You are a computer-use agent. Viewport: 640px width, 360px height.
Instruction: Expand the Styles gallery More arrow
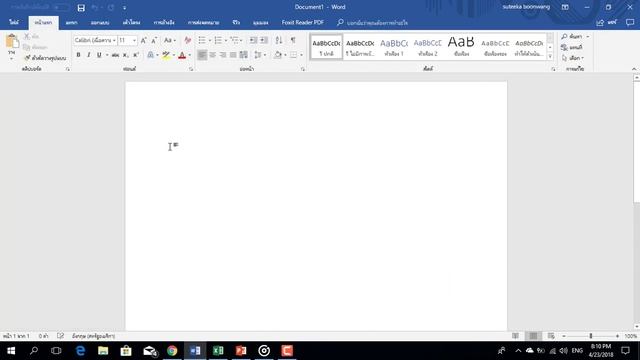pyautogui.click(x=550, y=56)
